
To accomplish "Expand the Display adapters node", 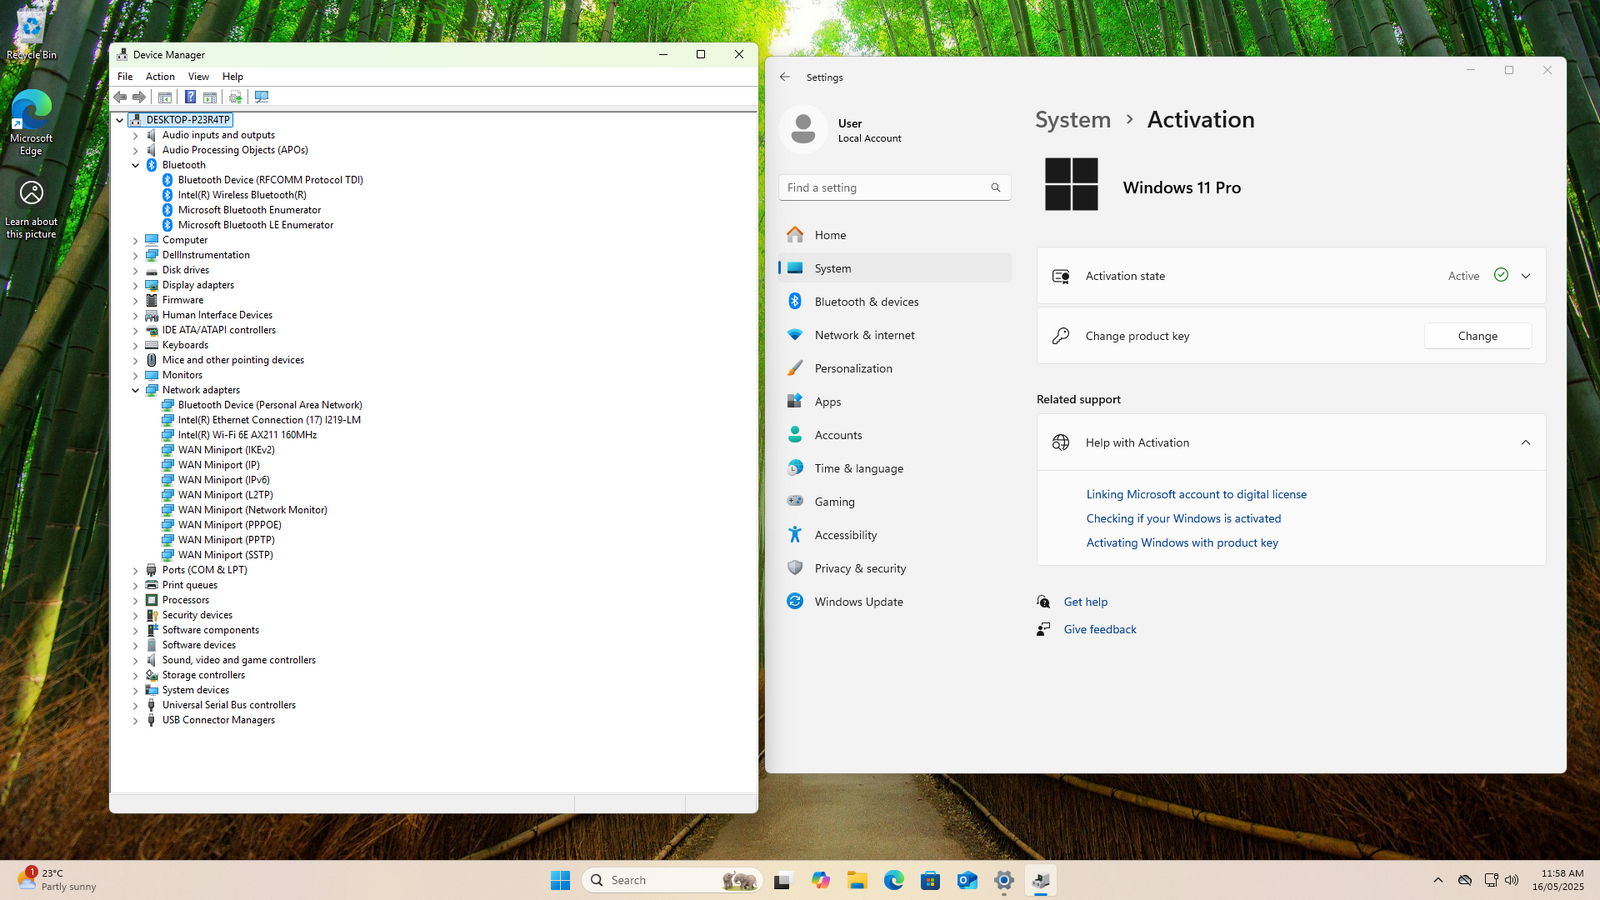I will click(136, 285).
